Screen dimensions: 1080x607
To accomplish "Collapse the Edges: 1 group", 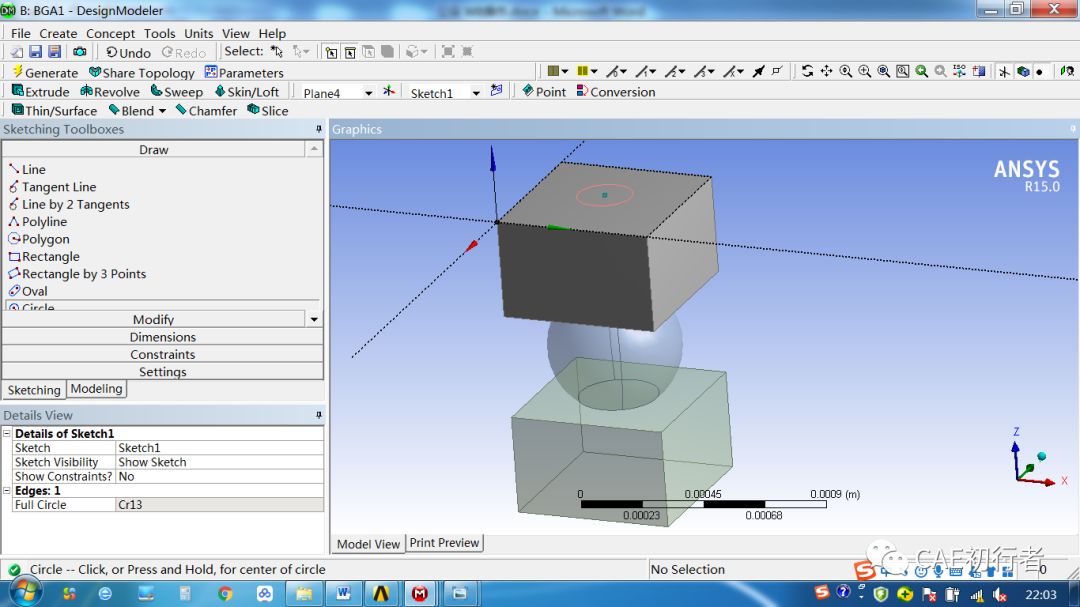I will [x=7, y=491].
